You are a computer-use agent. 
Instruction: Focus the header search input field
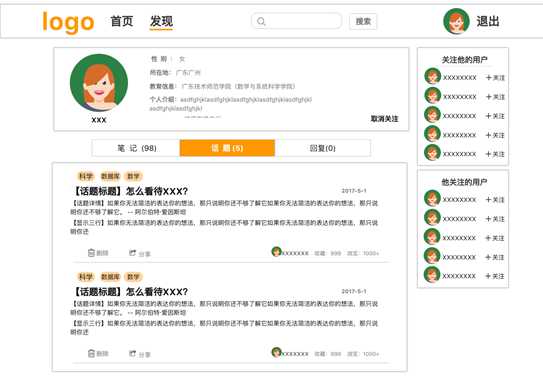tap(296, 21)
